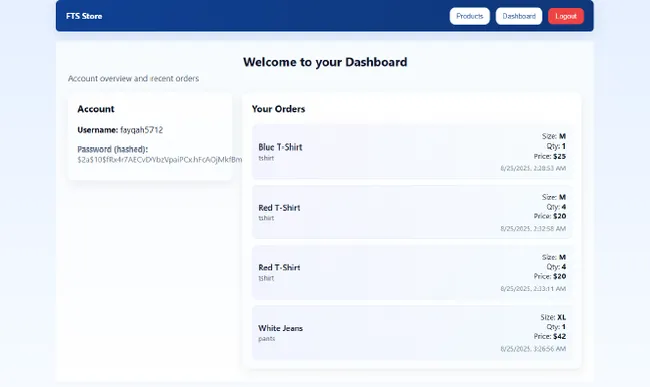This screenshot has height=387, width=650.
Task: Click the FTS Store brand name
Action: click(x=84, y=16)
